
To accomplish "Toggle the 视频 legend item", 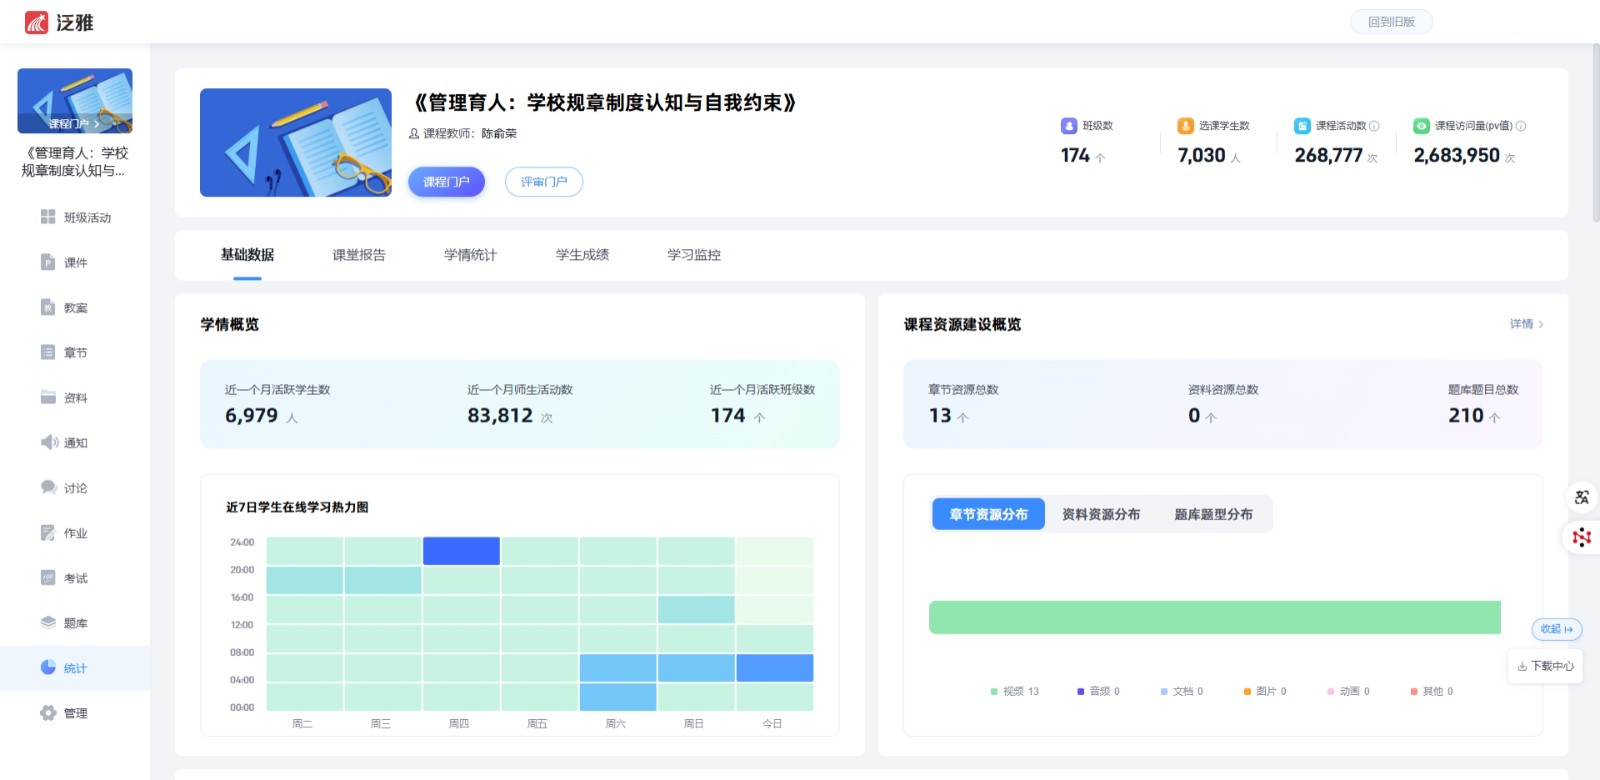I will click(x=1014, y=691).
